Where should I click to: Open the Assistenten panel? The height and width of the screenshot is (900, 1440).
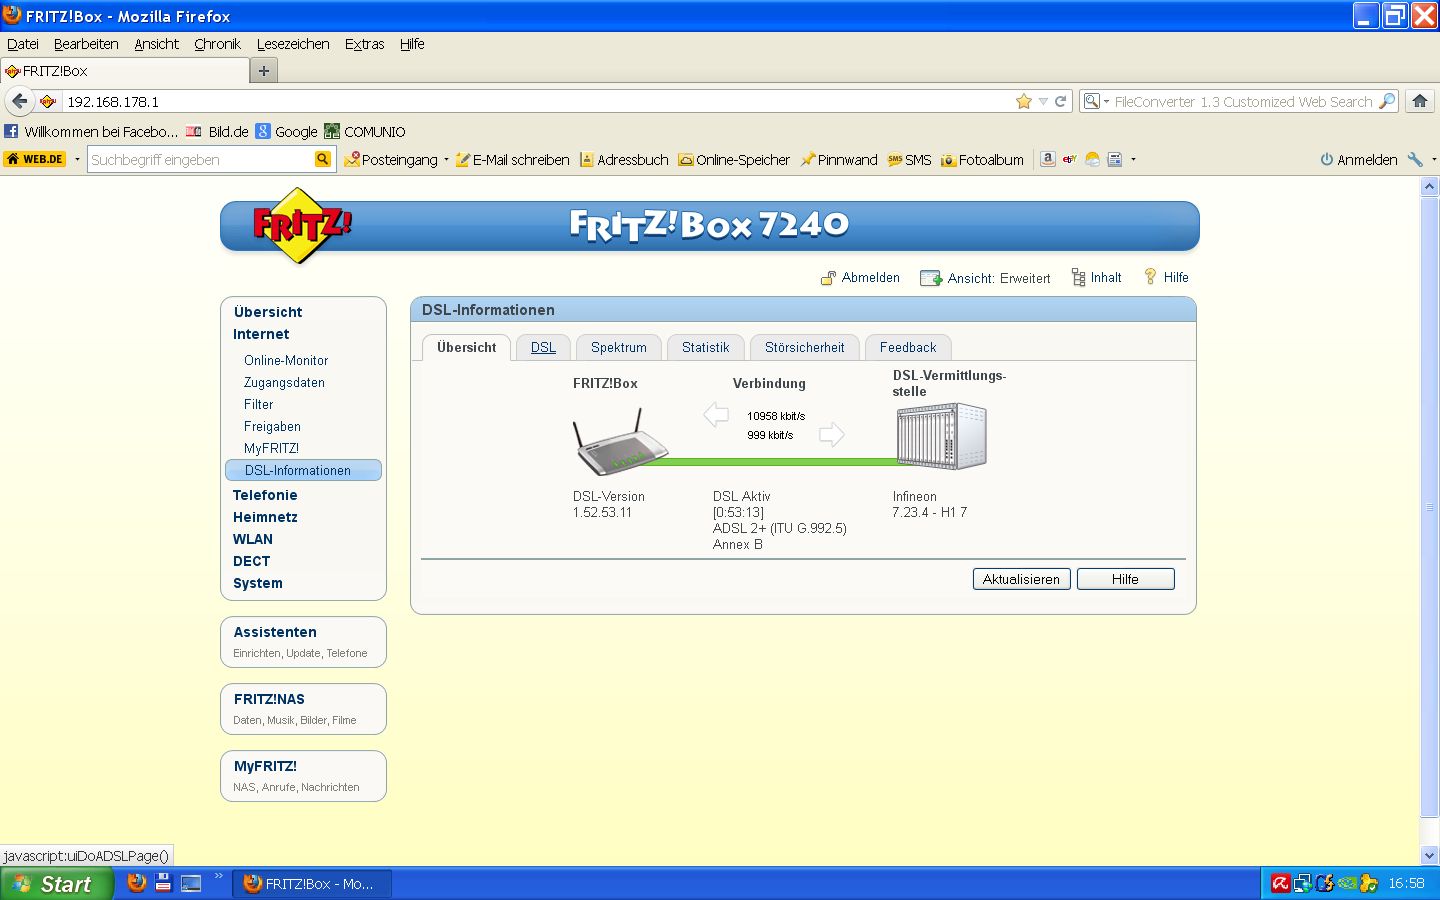pos(303,641)
